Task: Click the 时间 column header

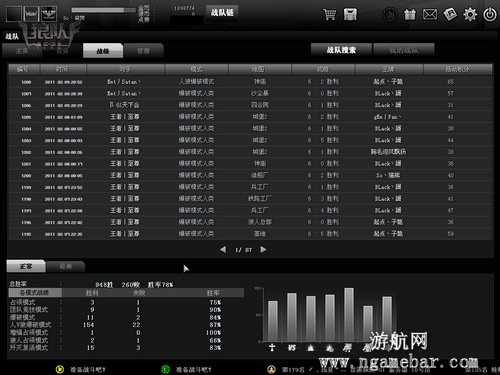Action: (63, 69)
